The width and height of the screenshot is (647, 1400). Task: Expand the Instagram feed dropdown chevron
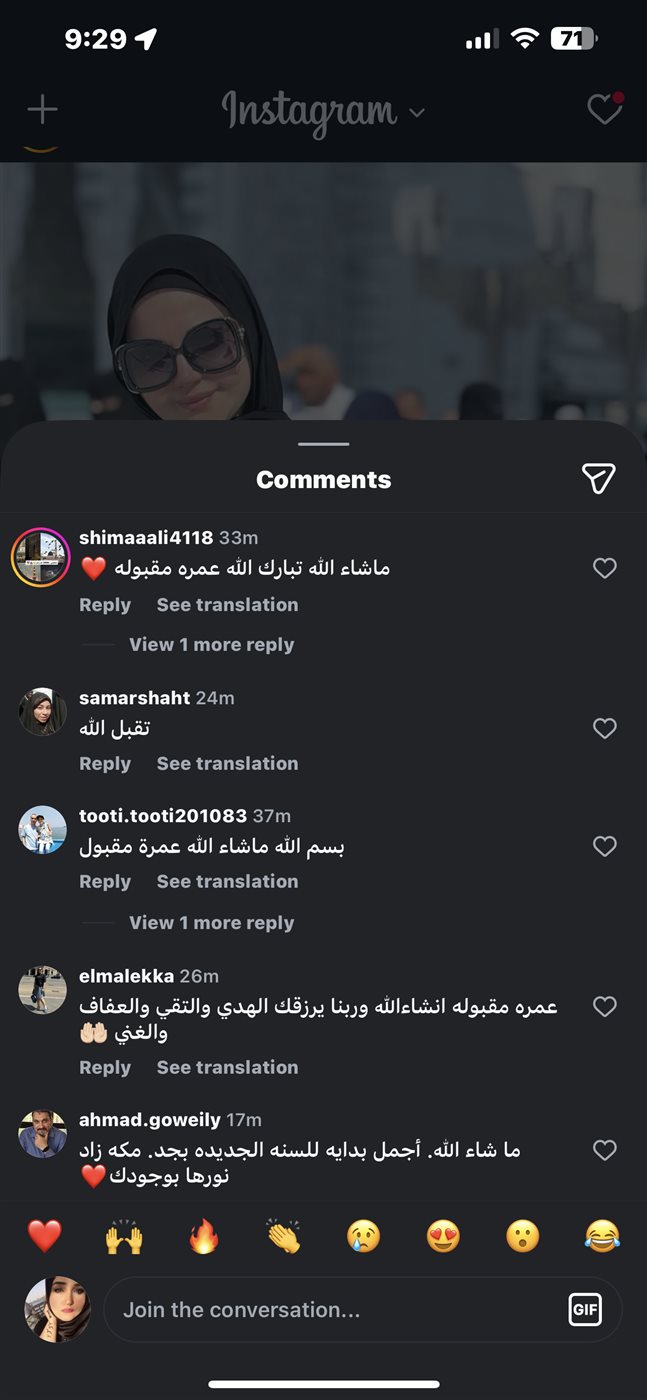pos(417,112)
